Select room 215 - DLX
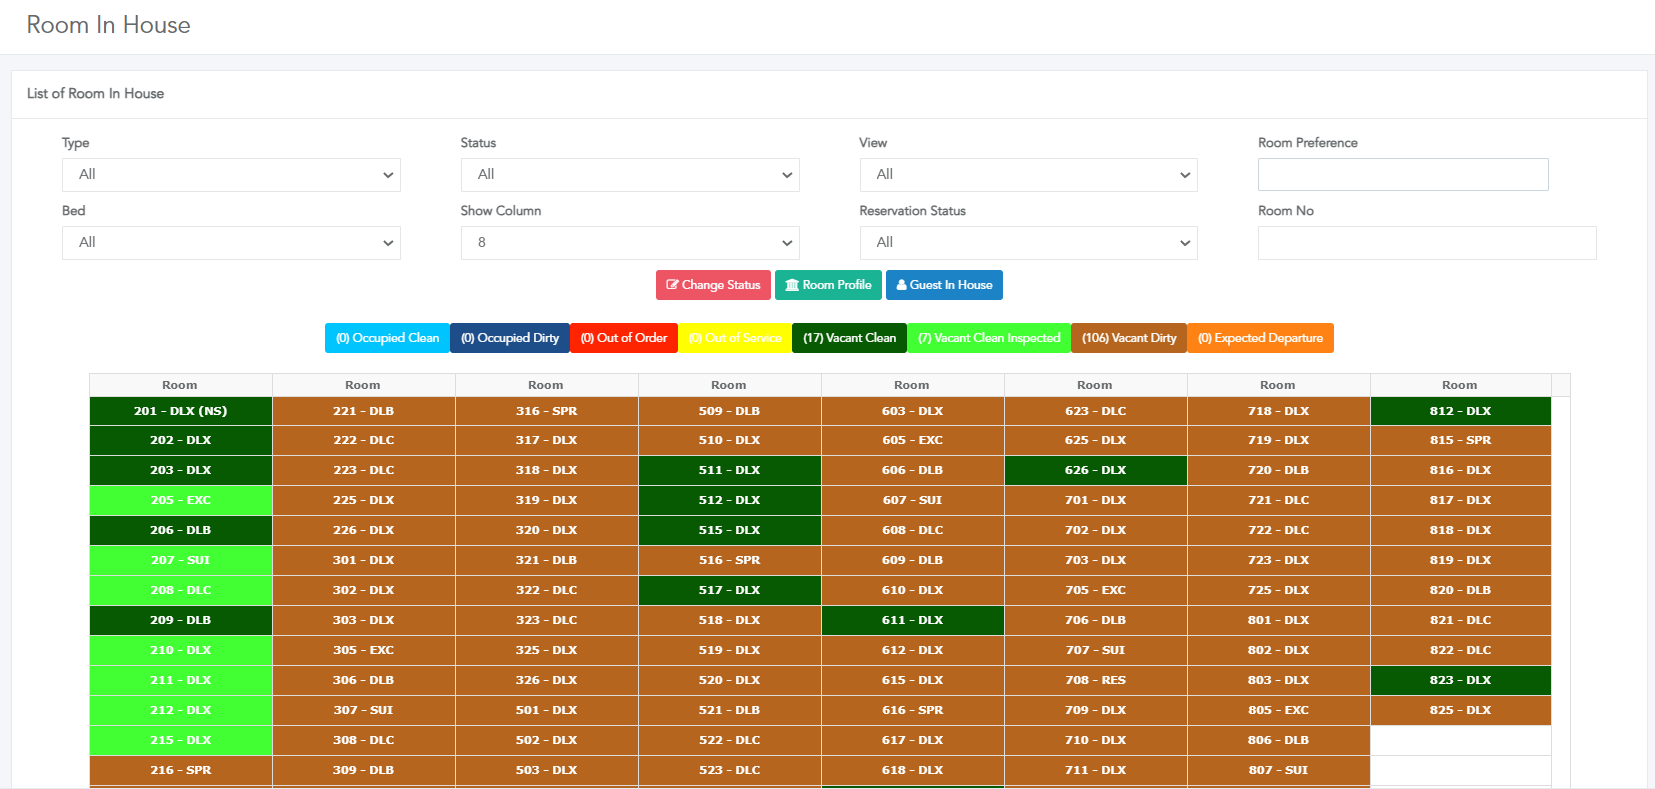Image resolution: width=1655 pixels, height=789 pixels. tap(181, 740)
